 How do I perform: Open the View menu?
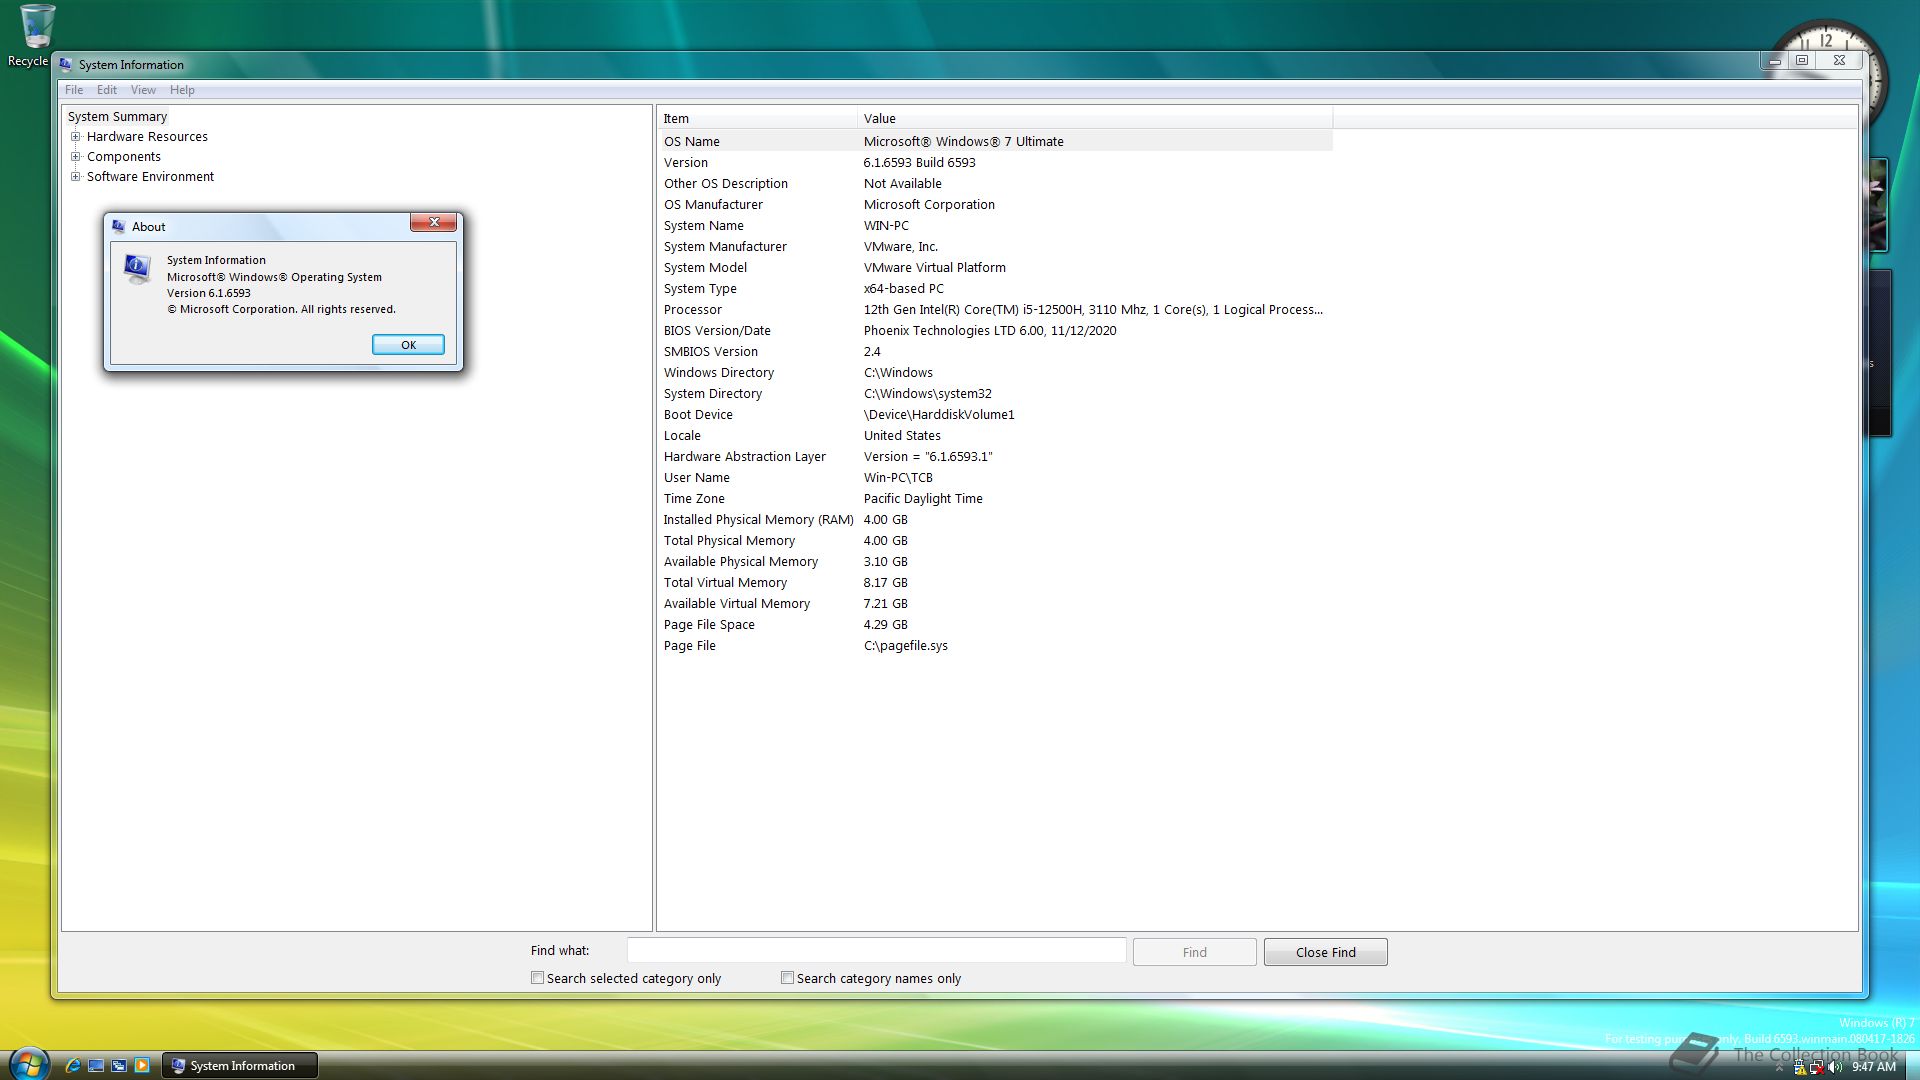point(143,90)
